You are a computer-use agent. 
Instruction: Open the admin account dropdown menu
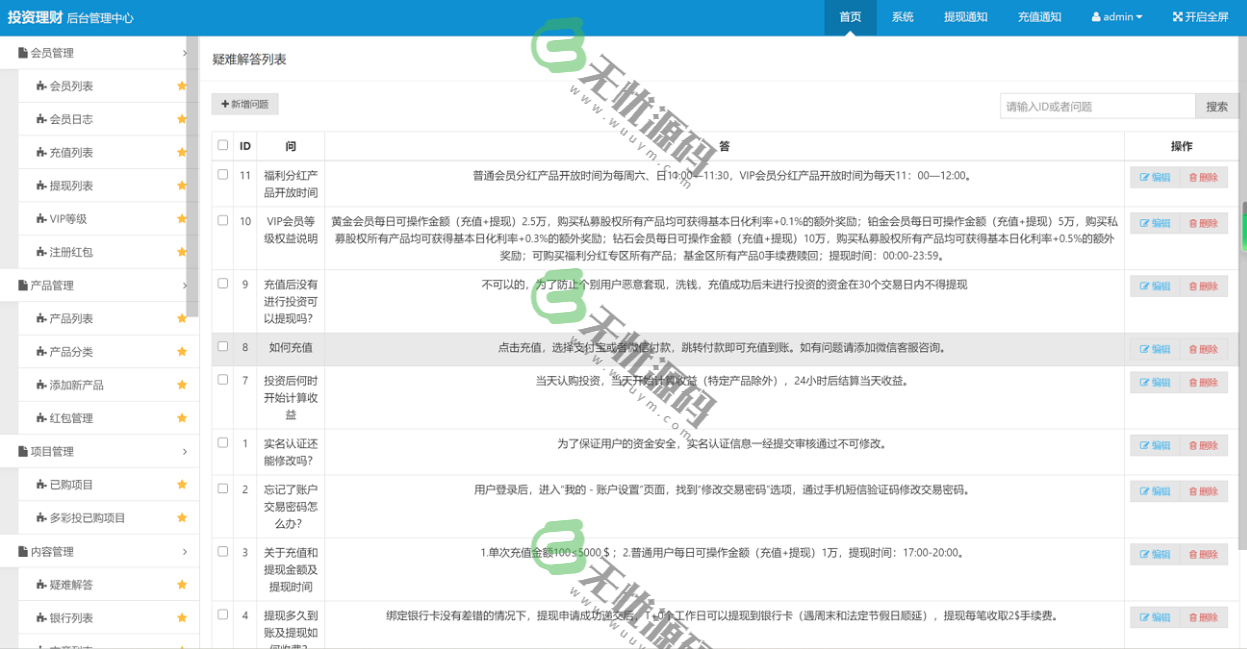[x=1116, y=17]
